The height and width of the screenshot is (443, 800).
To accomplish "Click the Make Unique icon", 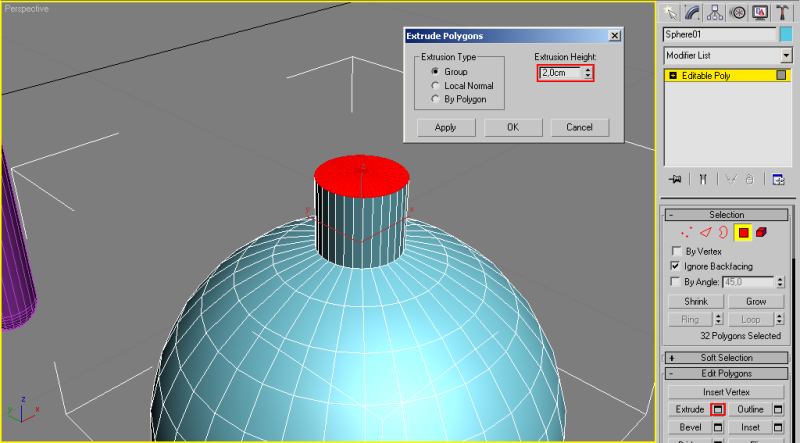I will coord(731,179).
